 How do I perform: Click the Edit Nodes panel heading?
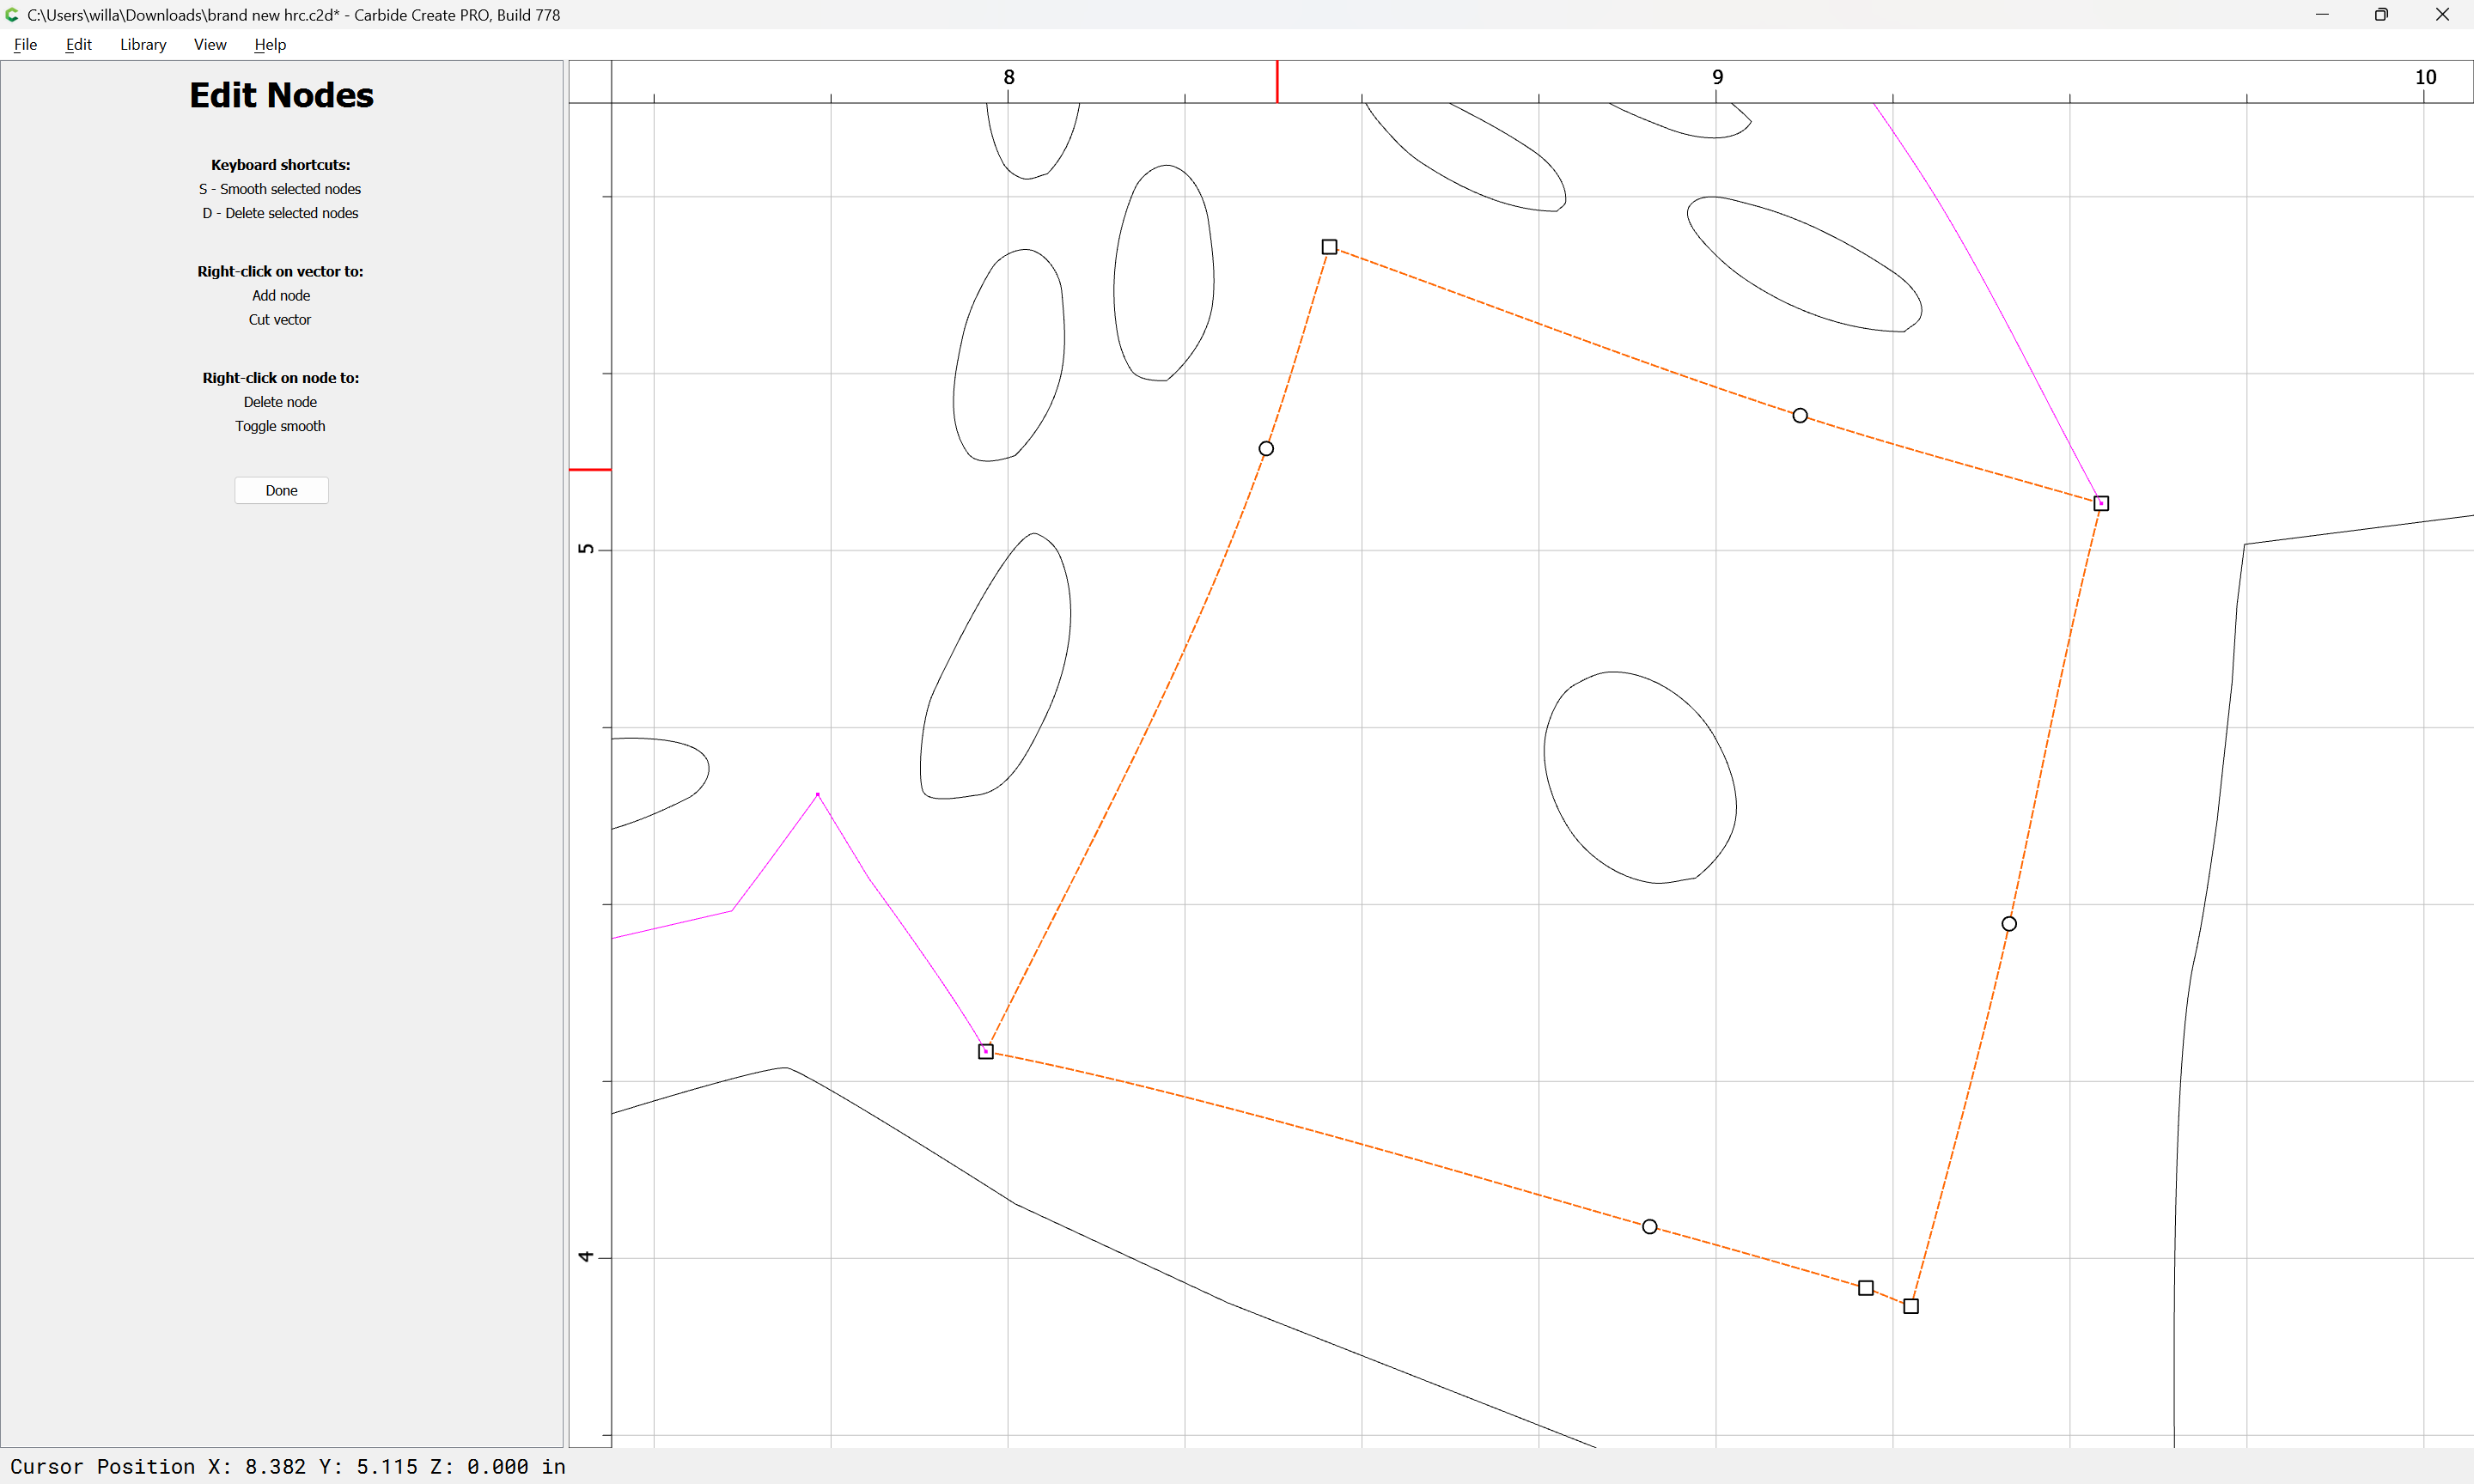(281, 95)
